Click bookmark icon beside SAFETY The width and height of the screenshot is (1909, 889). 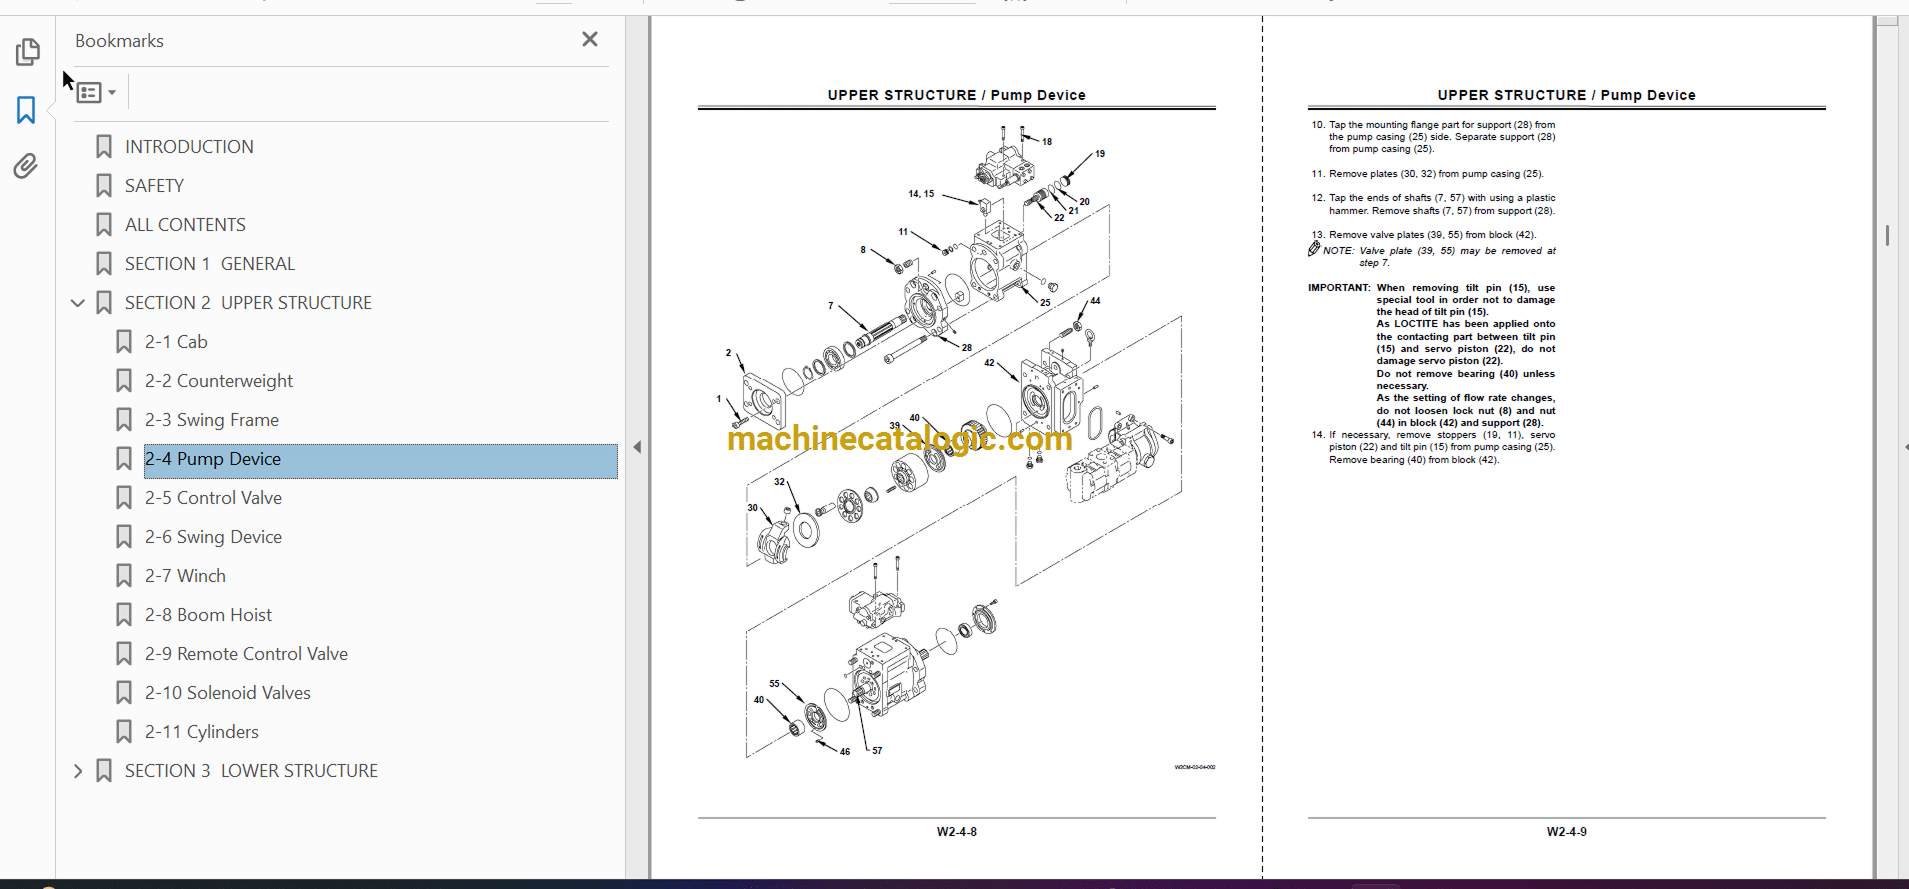point(104,186)
